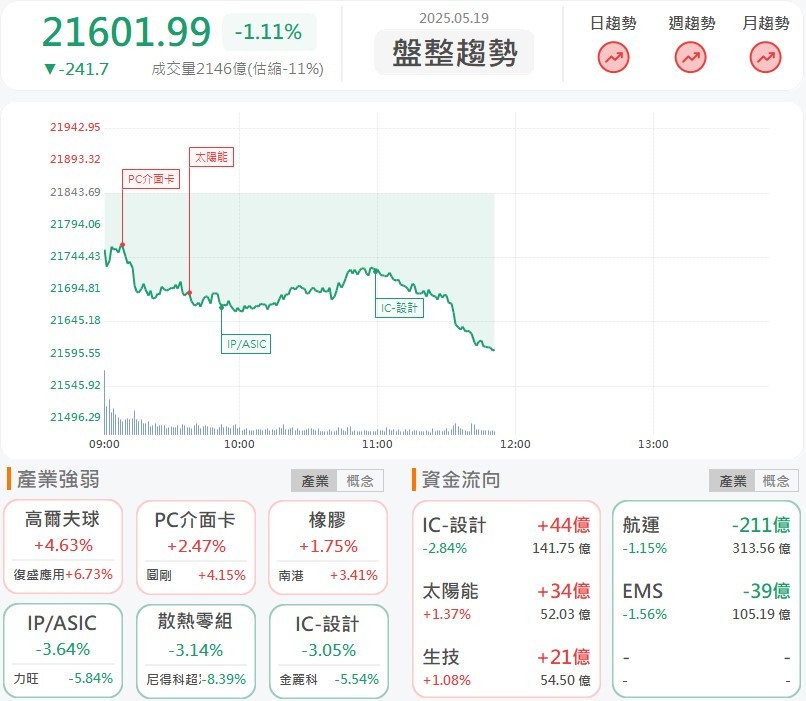
Task: Click the 141.75 億 turnover value
Action: pos(561,548)
